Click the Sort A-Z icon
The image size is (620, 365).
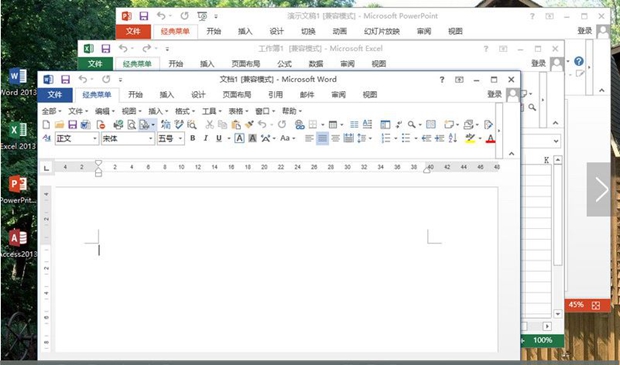point(453,138)
